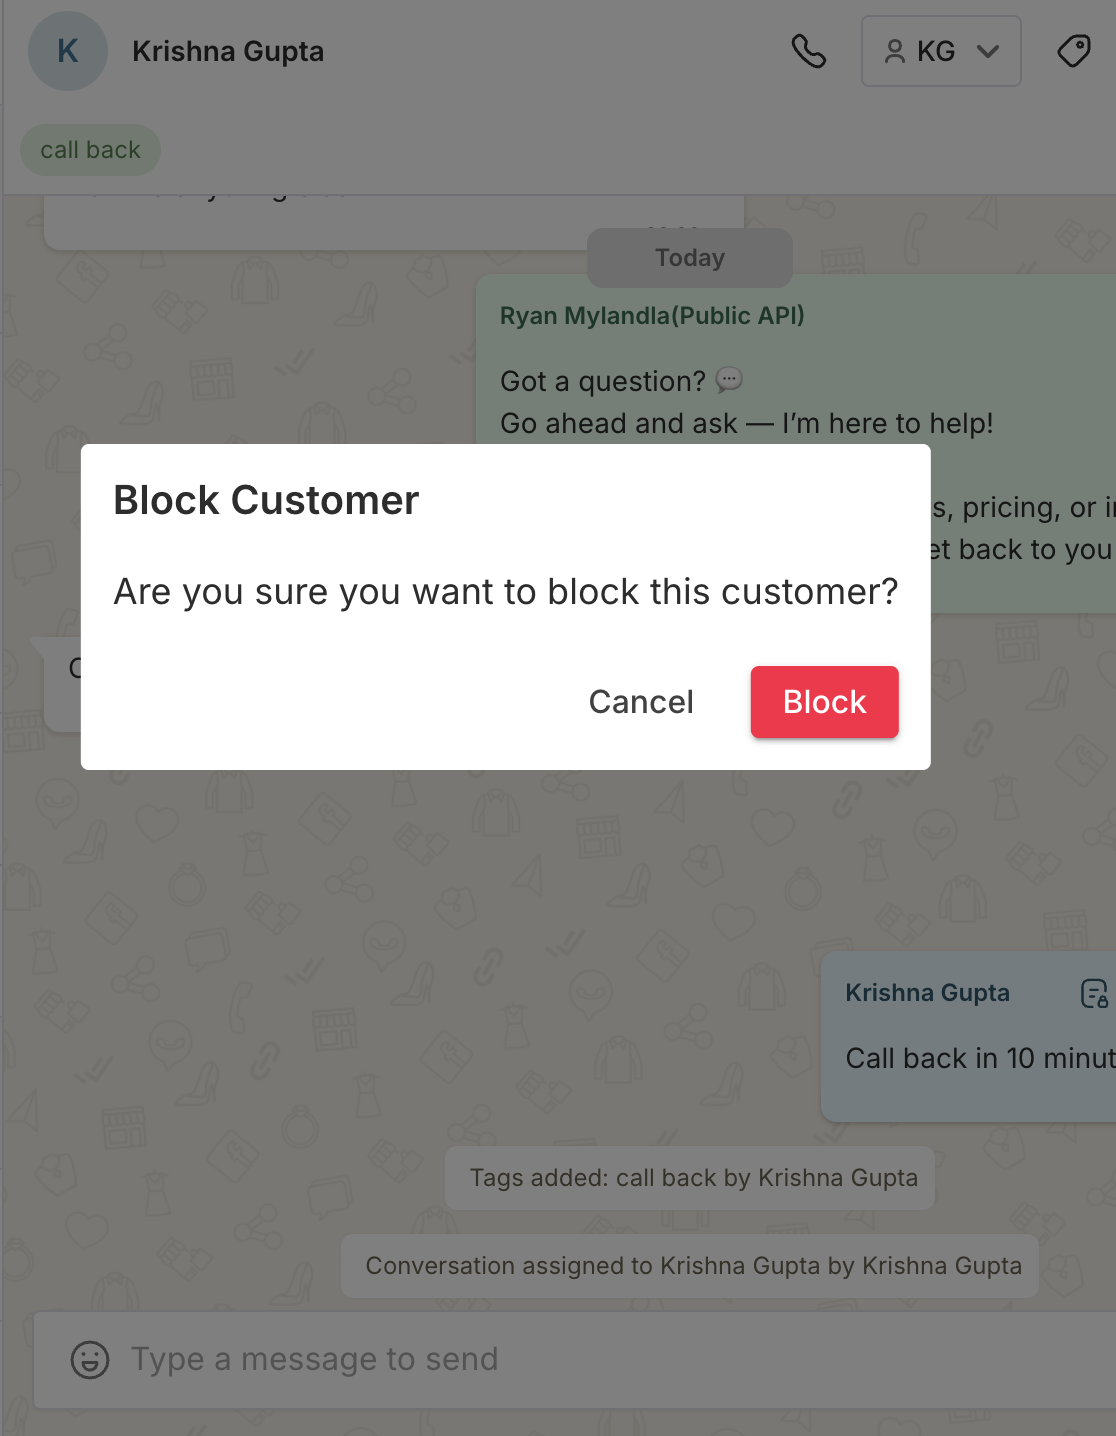Open Krishna Gupta contact name in header

pos(228,51)
